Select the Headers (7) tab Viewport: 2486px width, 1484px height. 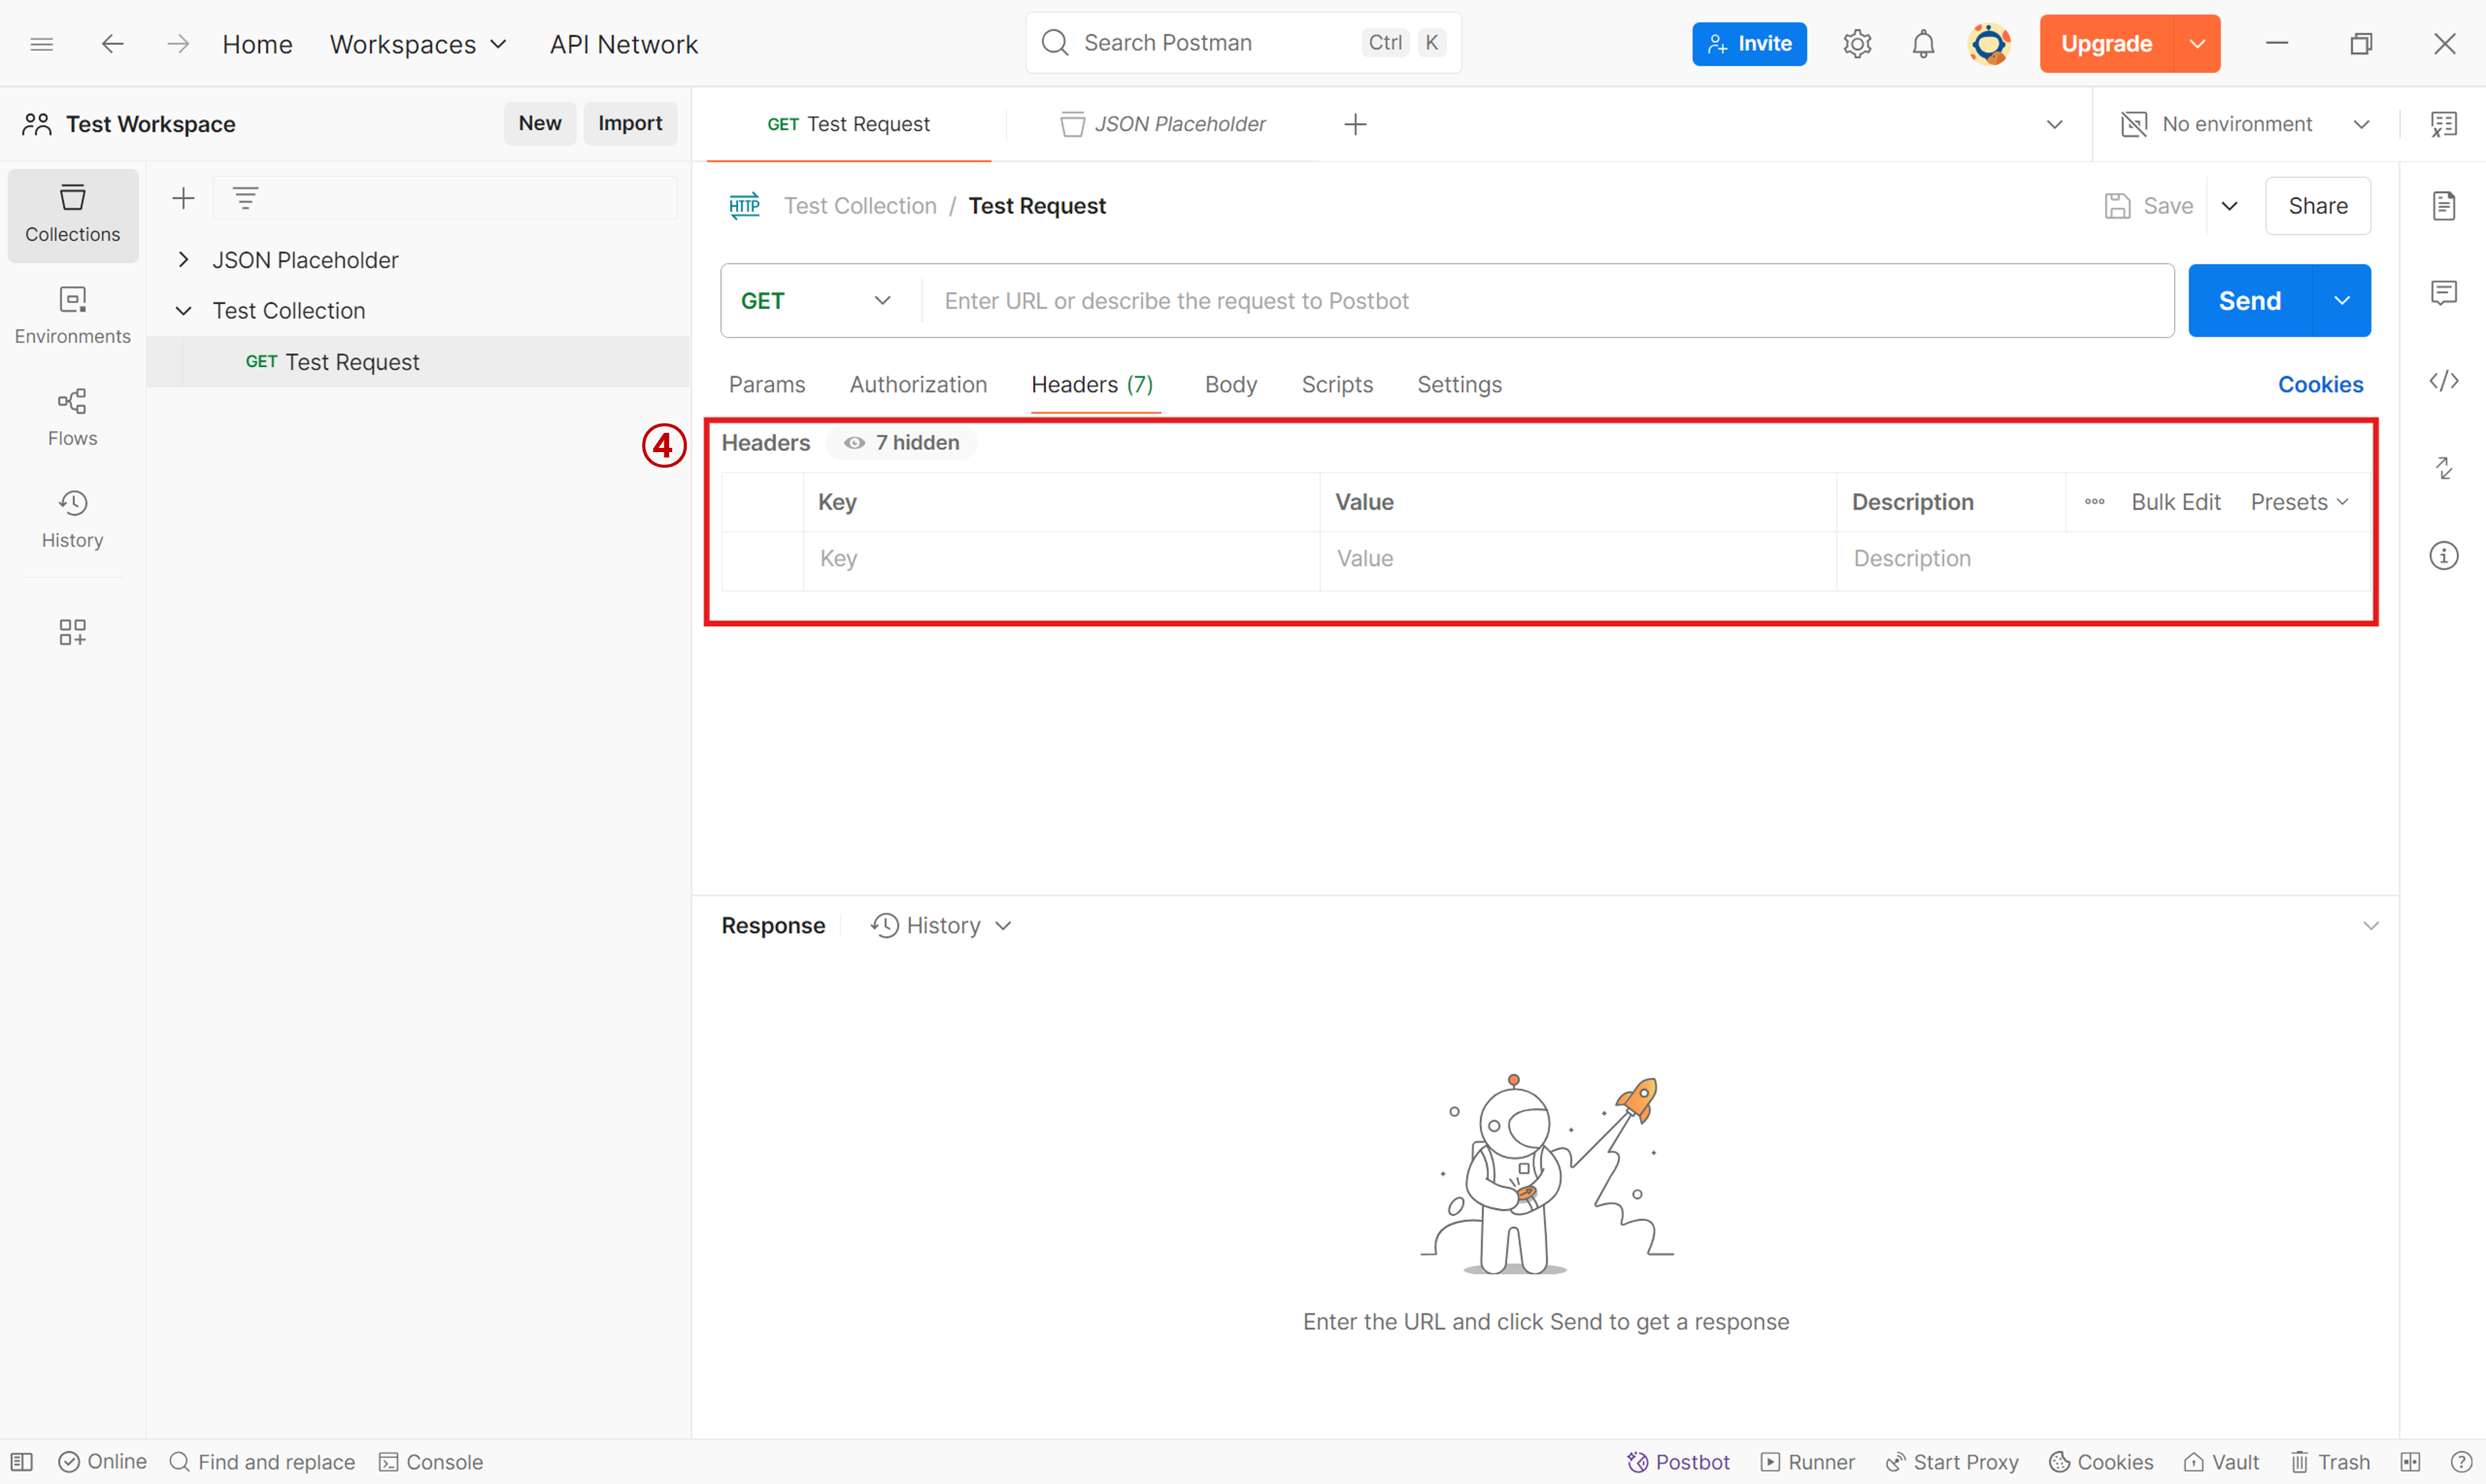(1092, 385)
